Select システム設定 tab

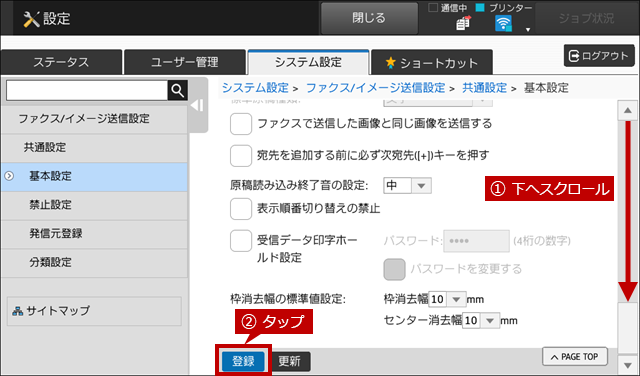pos(308,62)
